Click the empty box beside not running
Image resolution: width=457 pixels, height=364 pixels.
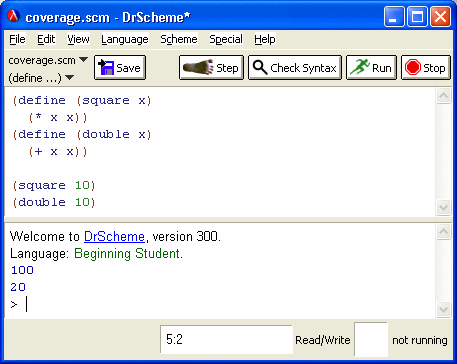pos(371,339)
